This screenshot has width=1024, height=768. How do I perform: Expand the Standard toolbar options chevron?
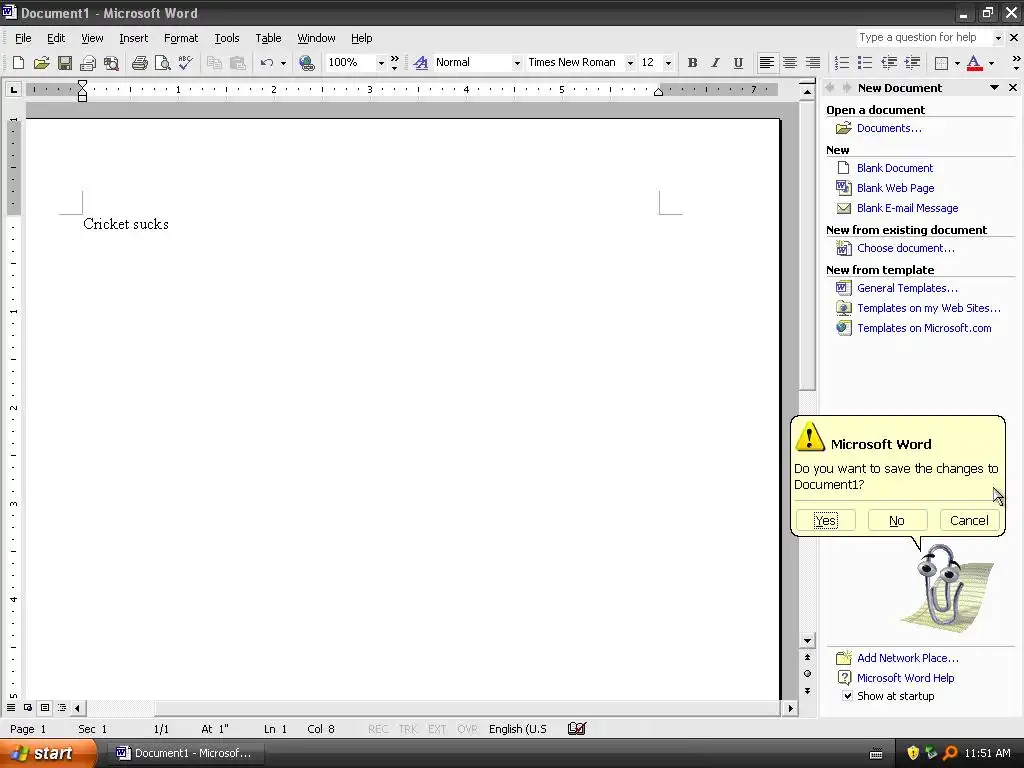[394, 63]
